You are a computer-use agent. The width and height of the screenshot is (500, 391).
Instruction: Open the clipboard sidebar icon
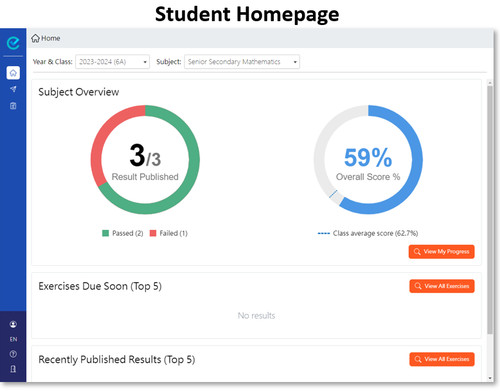13,106
